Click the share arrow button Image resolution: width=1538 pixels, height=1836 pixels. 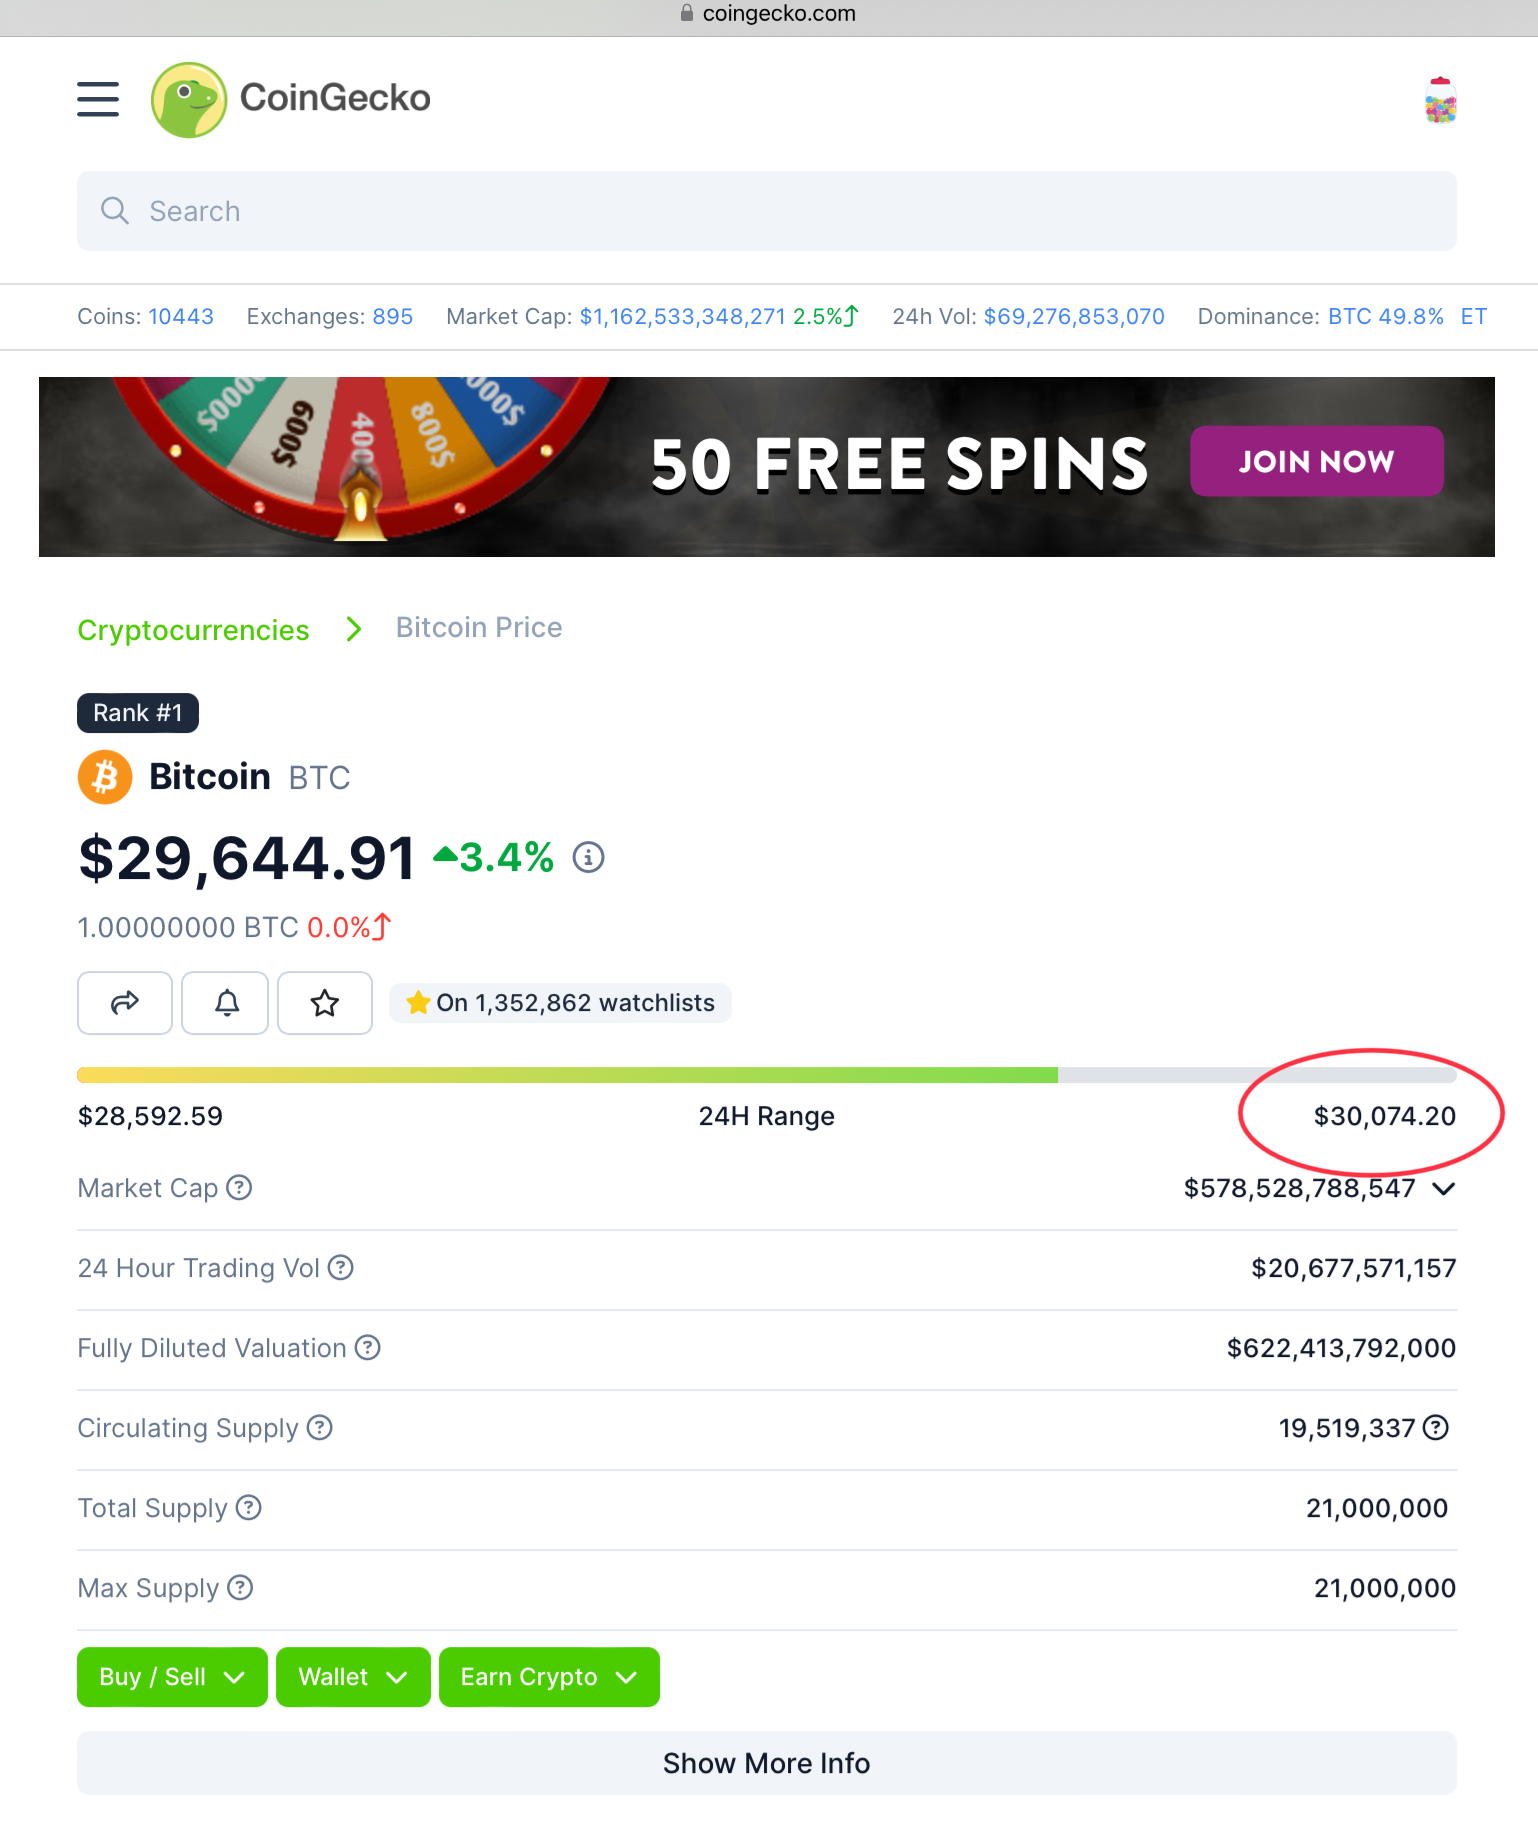tap(125, 1003)
